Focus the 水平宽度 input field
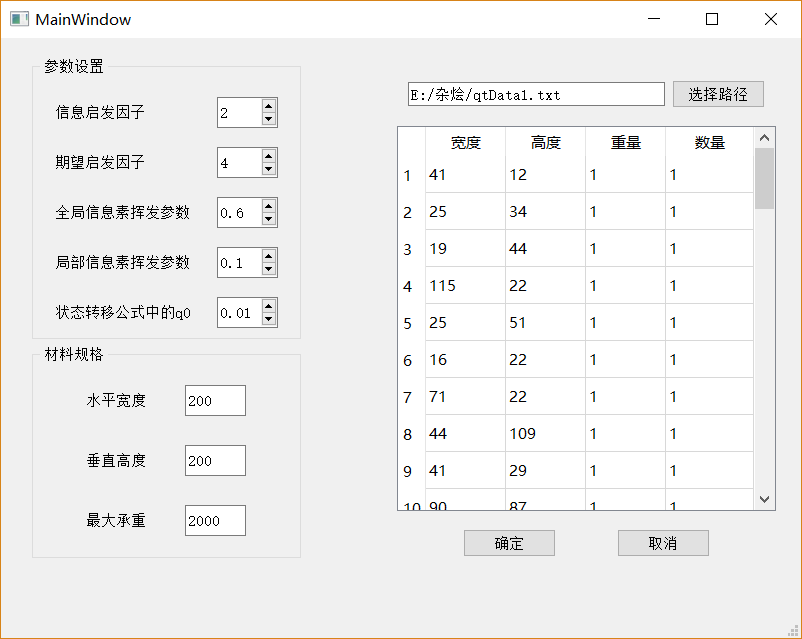This screenshot has height=639, width=802. tap(215, 401)
